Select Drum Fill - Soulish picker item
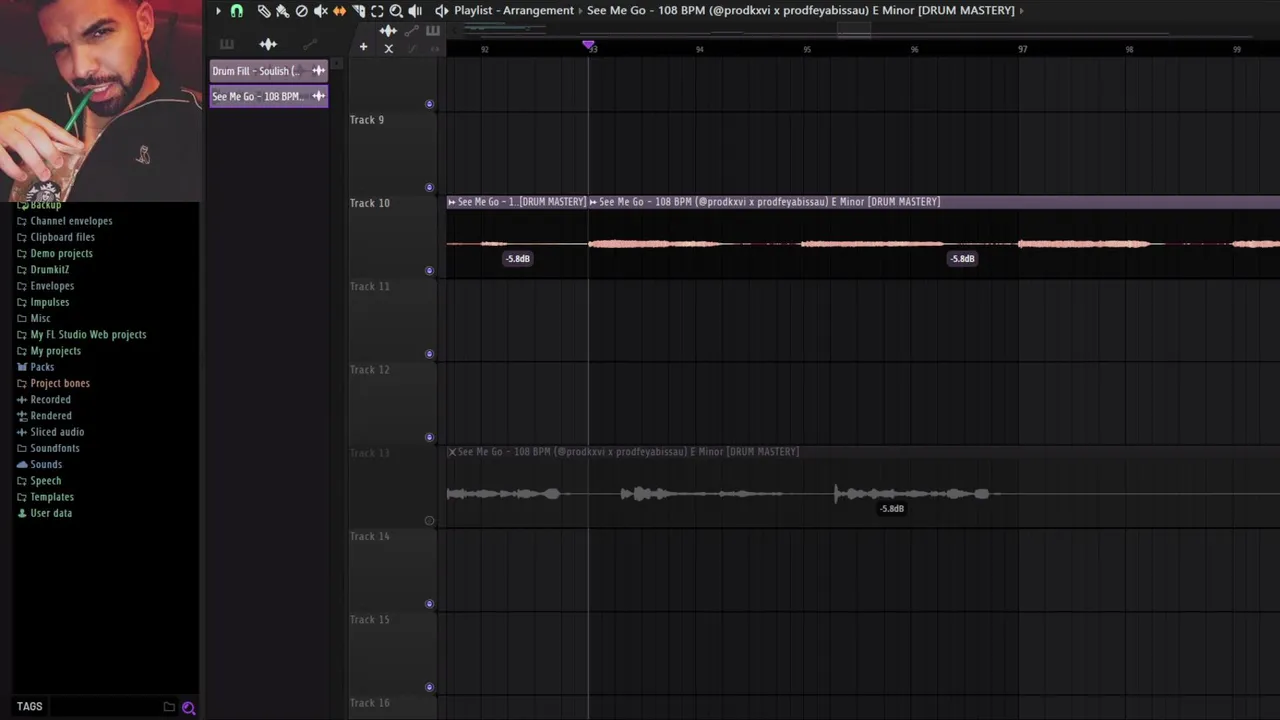The height and width of the screenshot is (720, 1280). click(x=269, y=71)
